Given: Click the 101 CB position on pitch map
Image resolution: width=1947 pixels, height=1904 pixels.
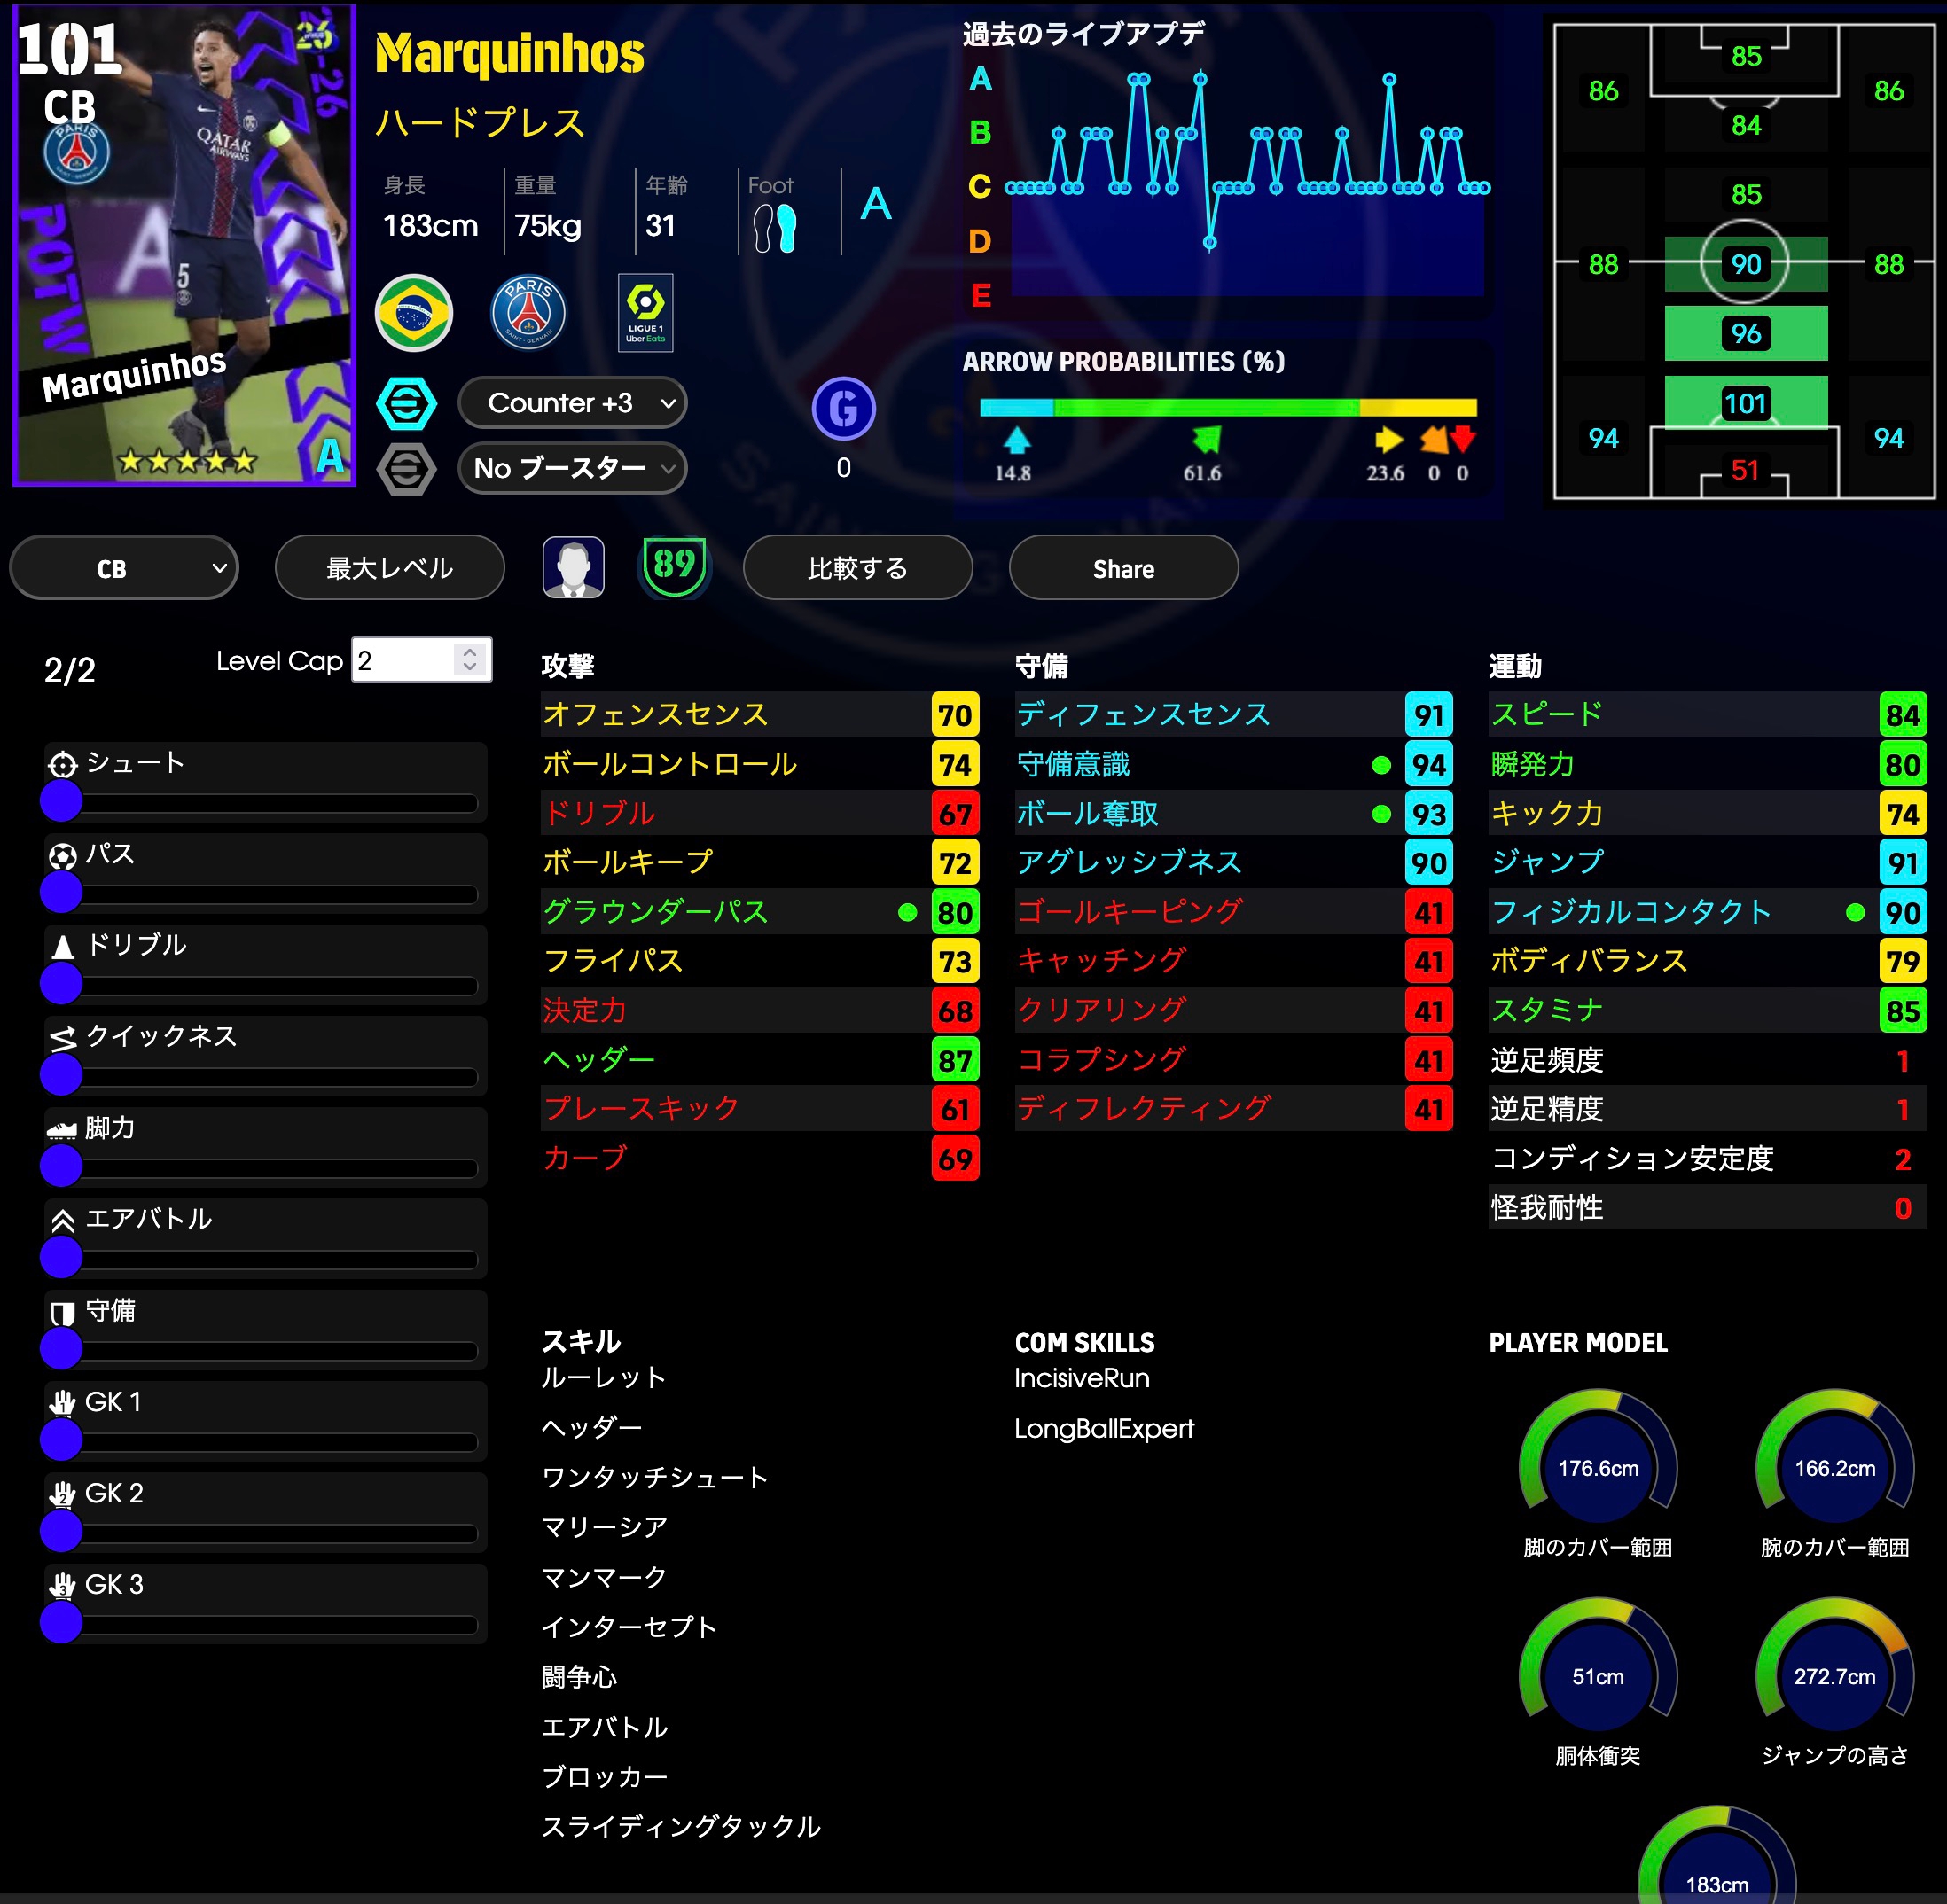Looking at the screenshot, I should [1745, 403].
